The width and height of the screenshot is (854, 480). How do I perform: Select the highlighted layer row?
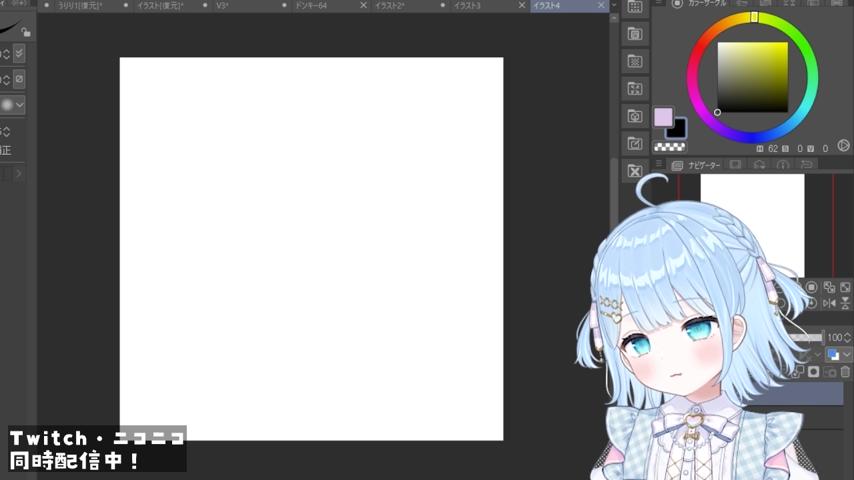(795, 393)
